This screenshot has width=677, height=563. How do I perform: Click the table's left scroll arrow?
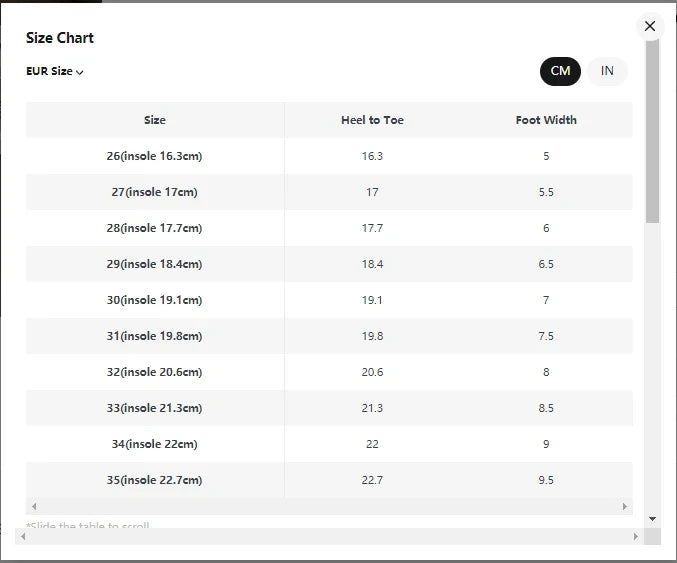34,506
